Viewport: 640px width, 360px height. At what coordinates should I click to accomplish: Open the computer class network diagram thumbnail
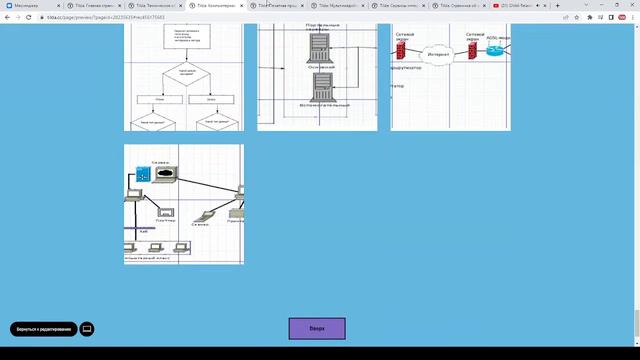(x=184, y=204)
